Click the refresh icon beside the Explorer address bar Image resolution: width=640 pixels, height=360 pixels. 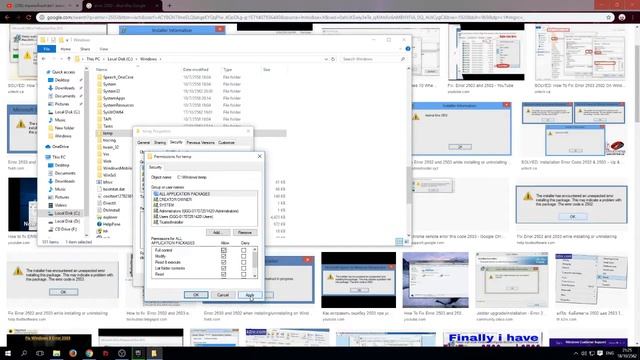pos(333,59)
